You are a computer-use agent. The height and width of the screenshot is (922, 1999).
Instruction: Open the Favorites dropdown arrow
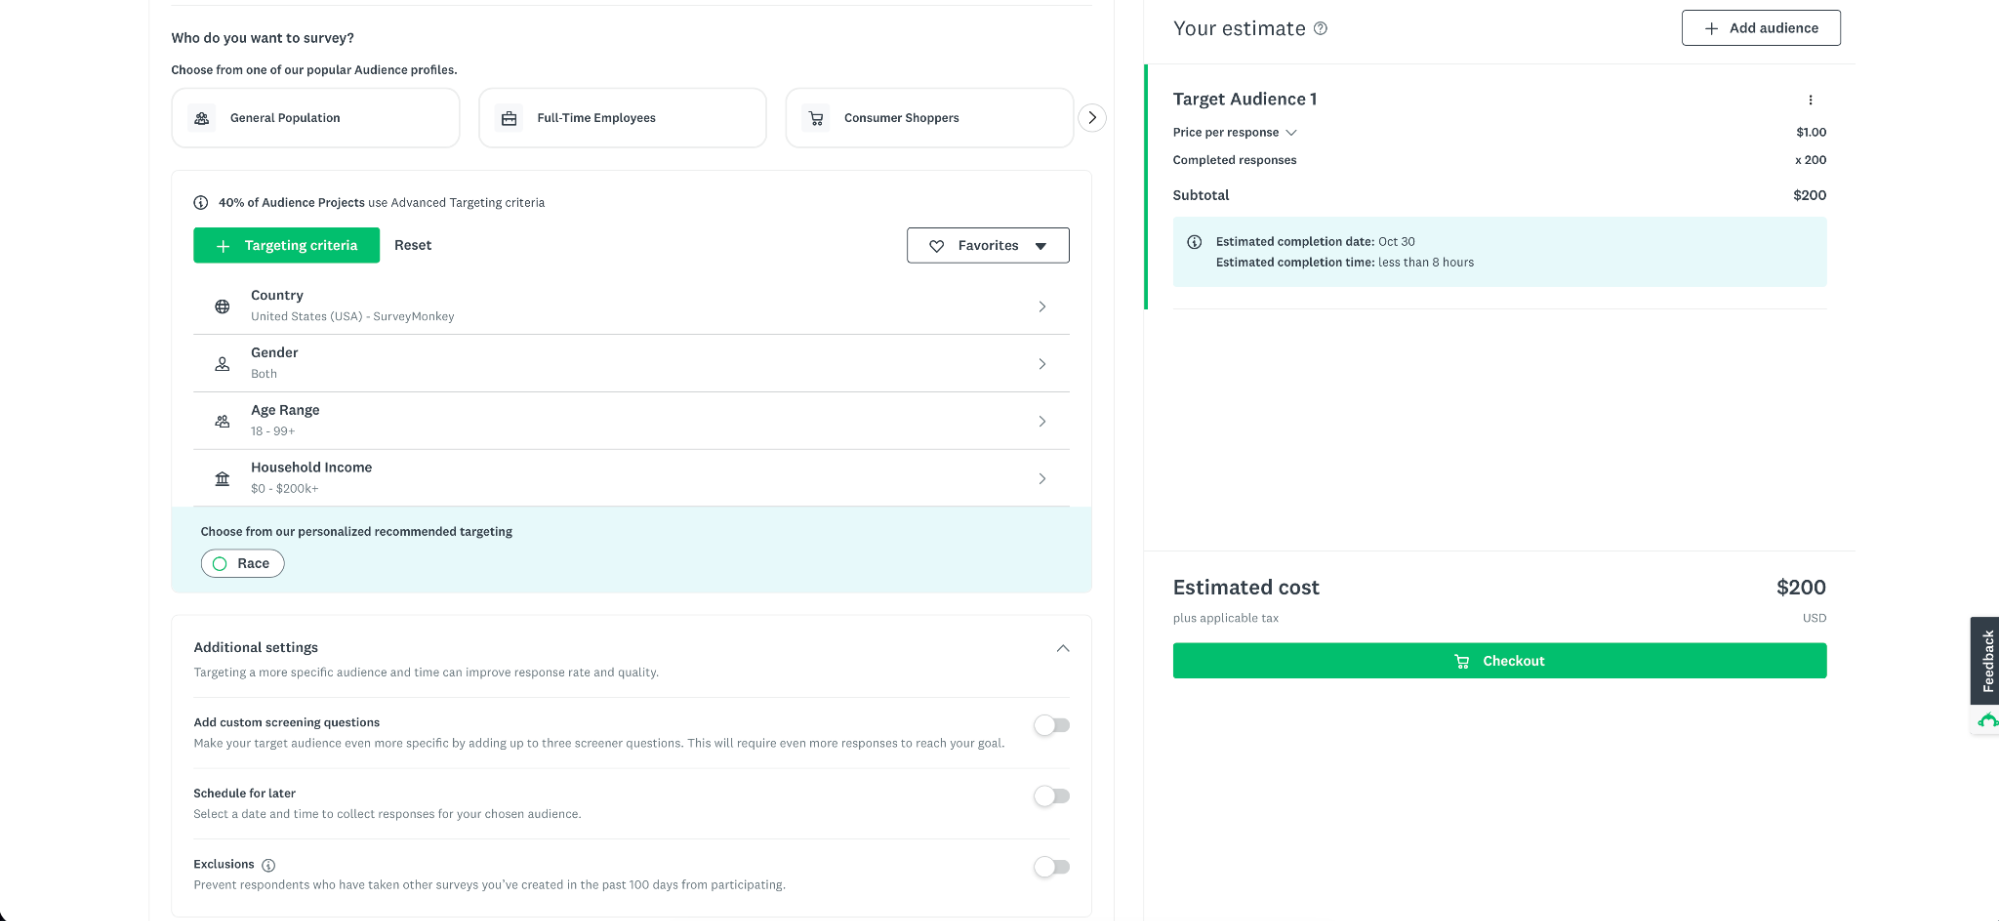(1042, 245)
